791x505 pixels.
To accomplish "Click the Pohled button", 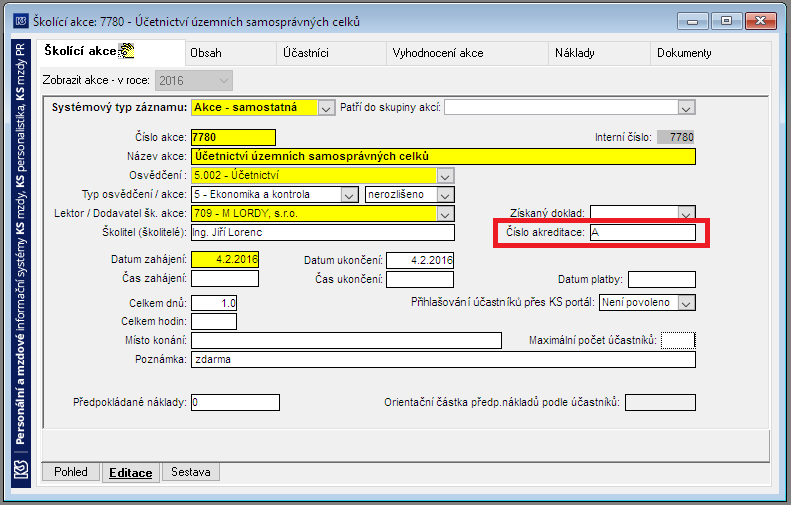I will point(71,472).
